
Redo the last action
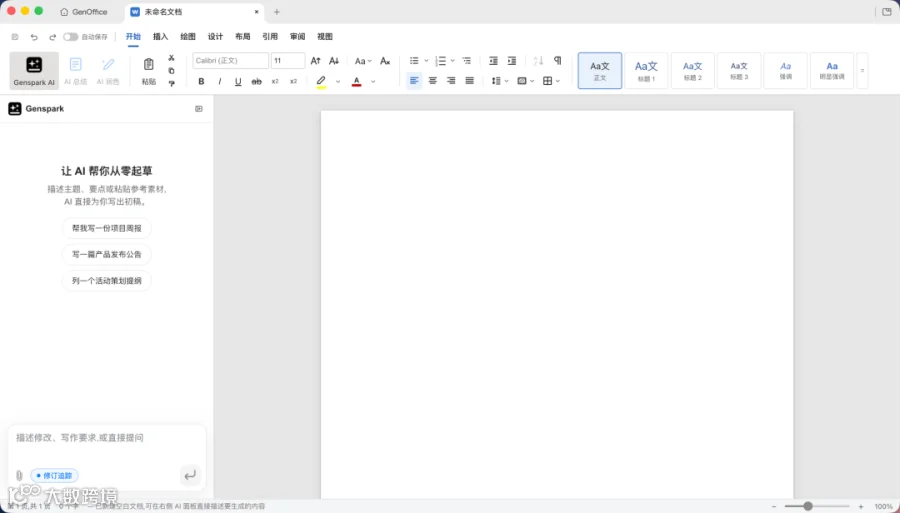pos(52,37)
